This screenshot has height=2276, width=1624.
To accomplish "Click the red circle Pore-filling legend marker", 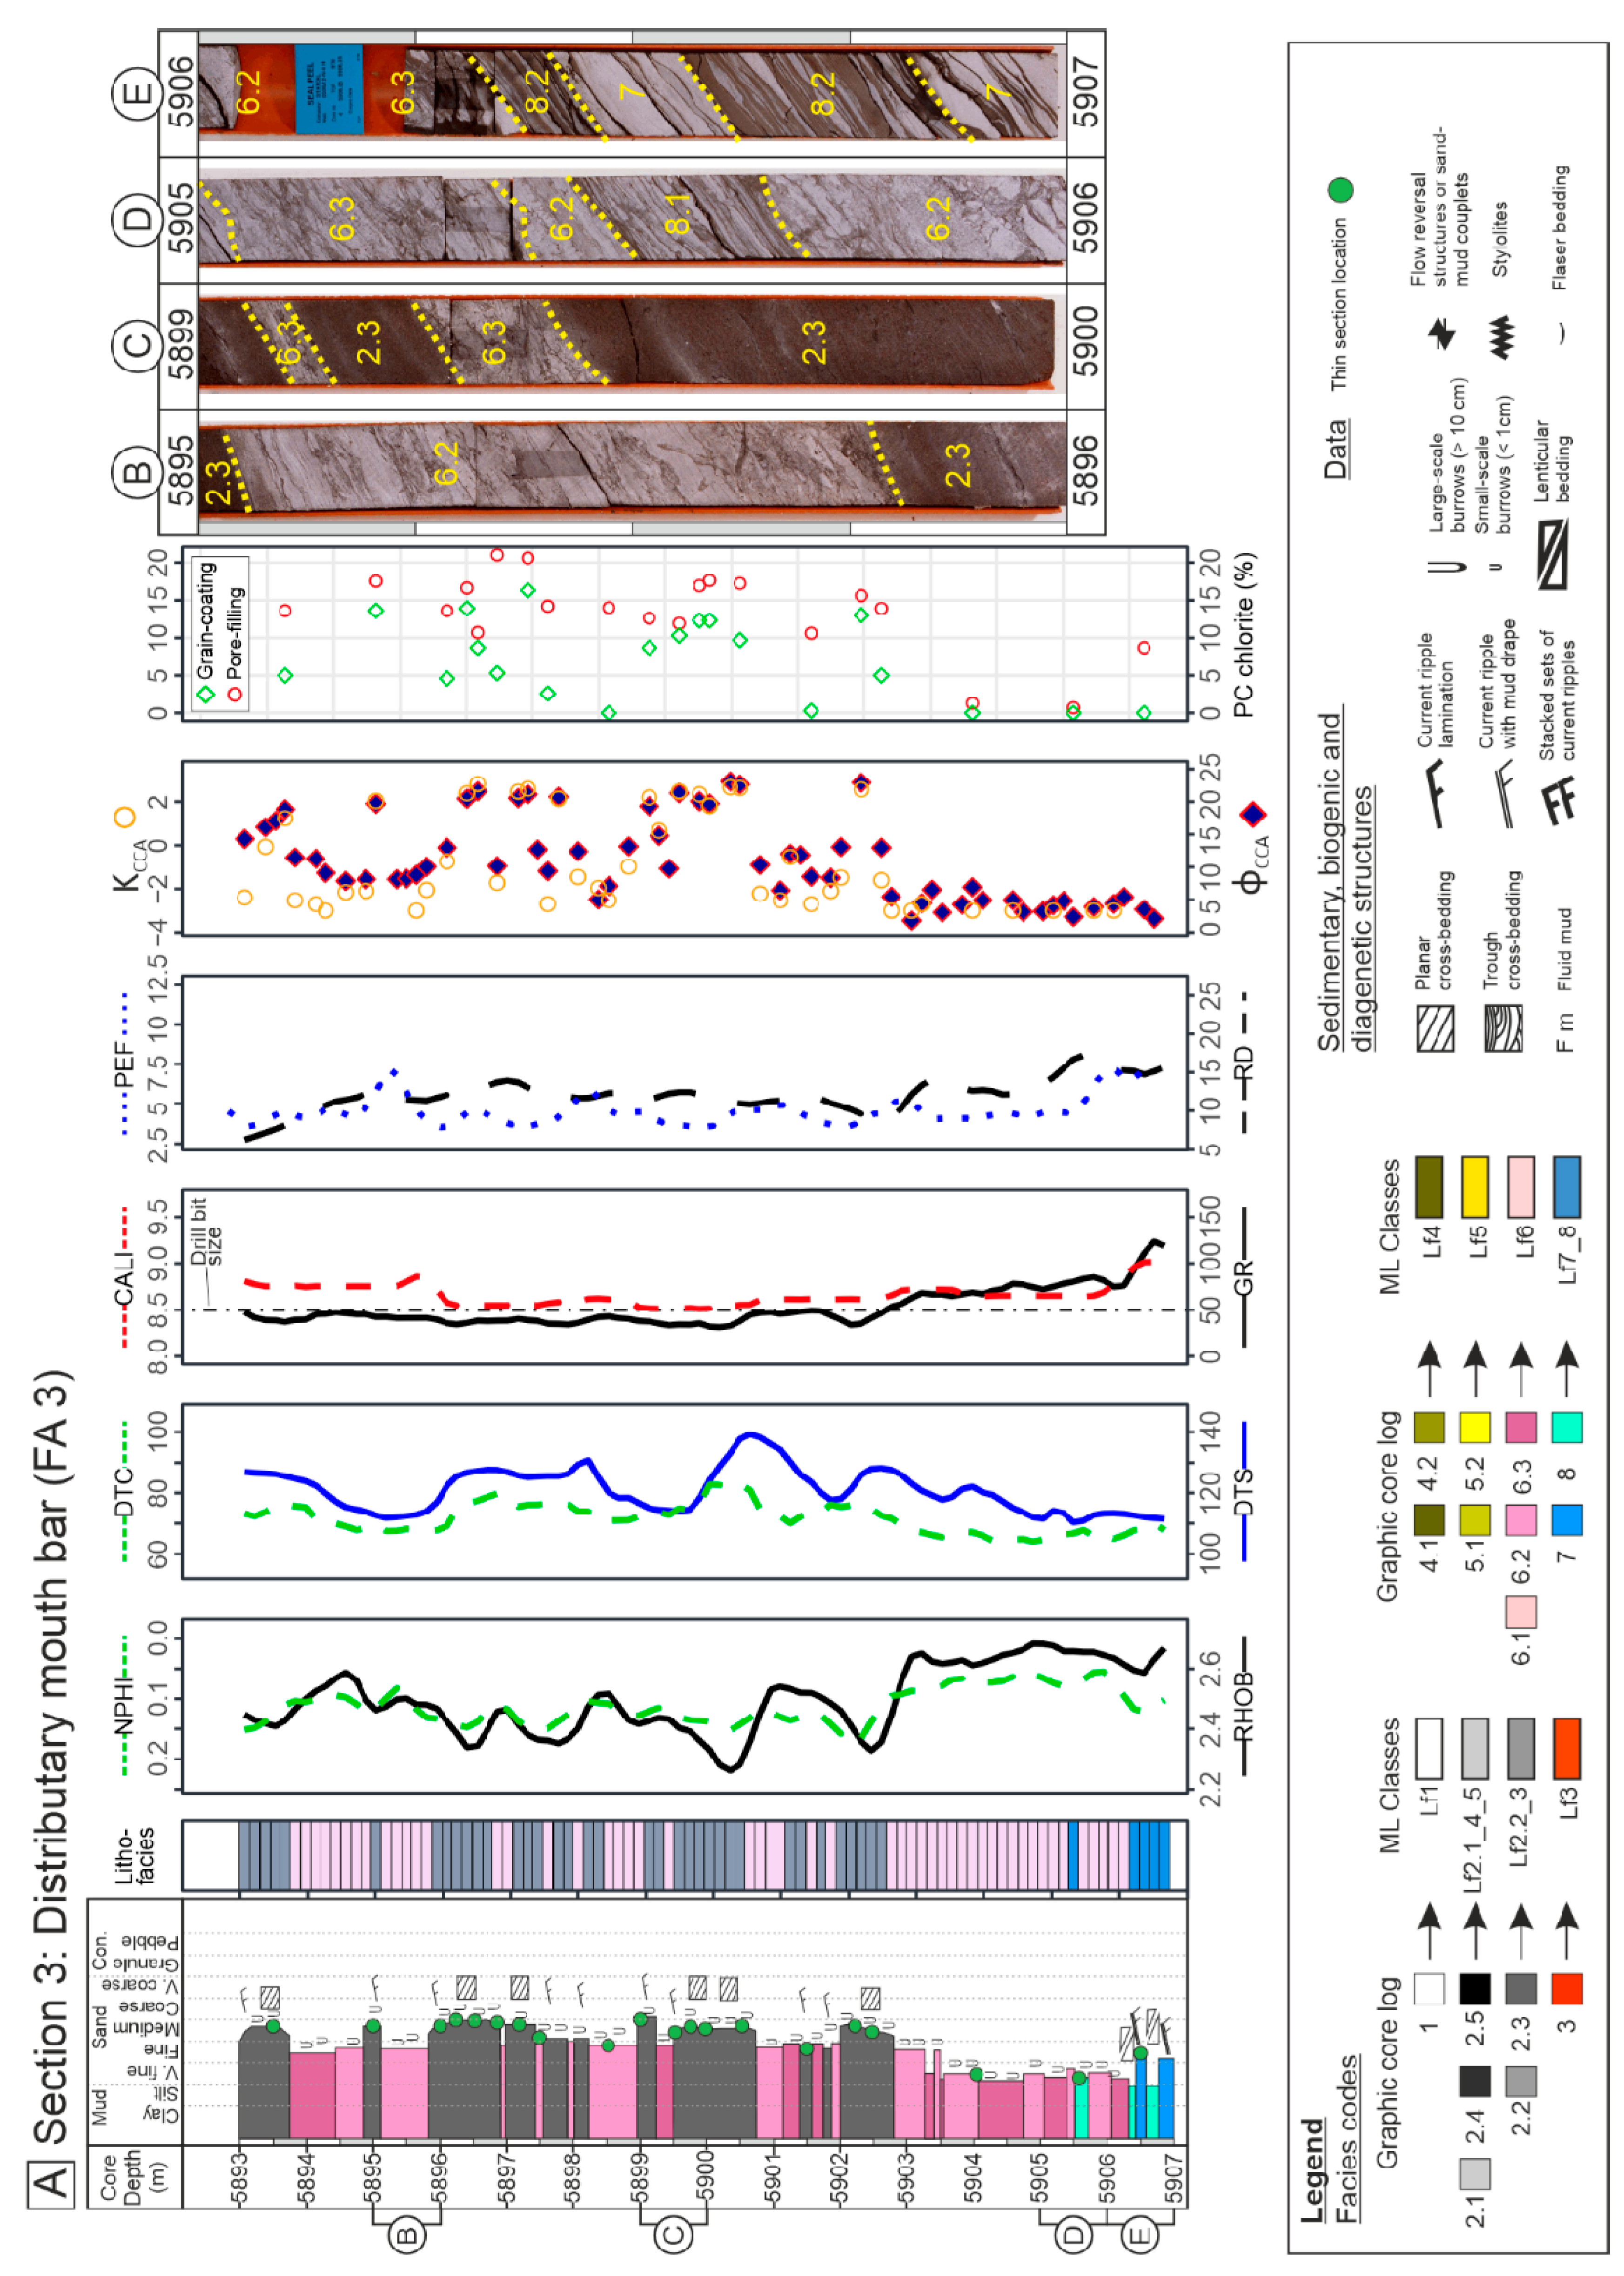I will pyautogui.click(x=235, y=694).
